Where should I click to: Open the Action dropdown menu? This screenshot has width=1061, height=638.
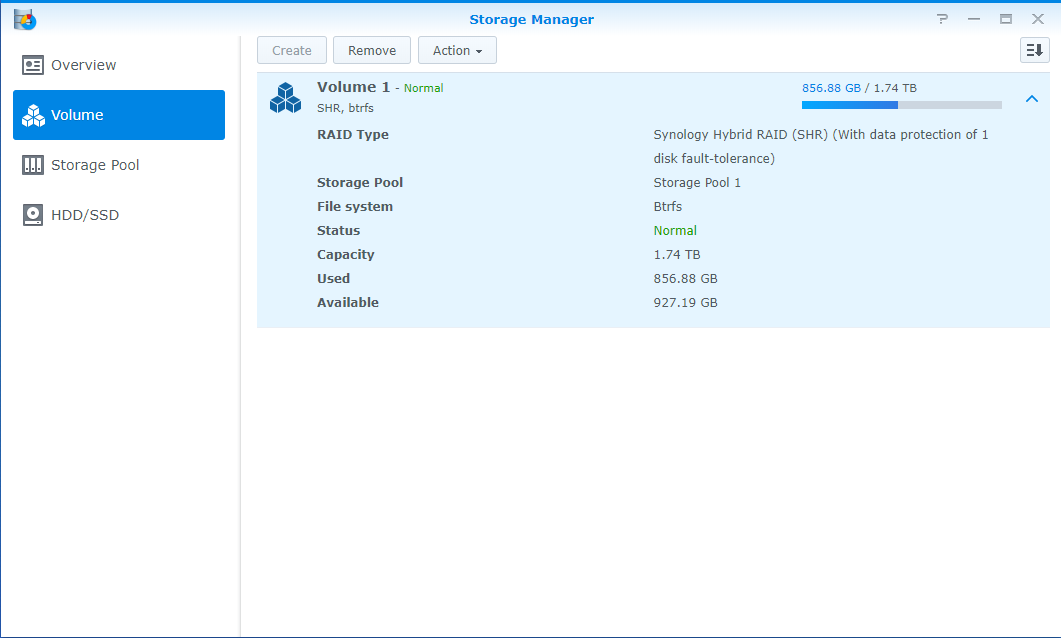click(x=457, y=49)
